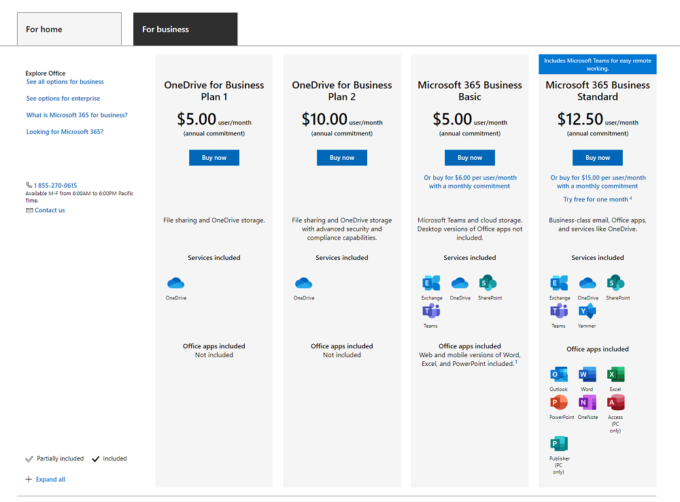Click Includes Microsoft Teams blue banner
This screenshot has width=680, height=502.
[598, 64]
